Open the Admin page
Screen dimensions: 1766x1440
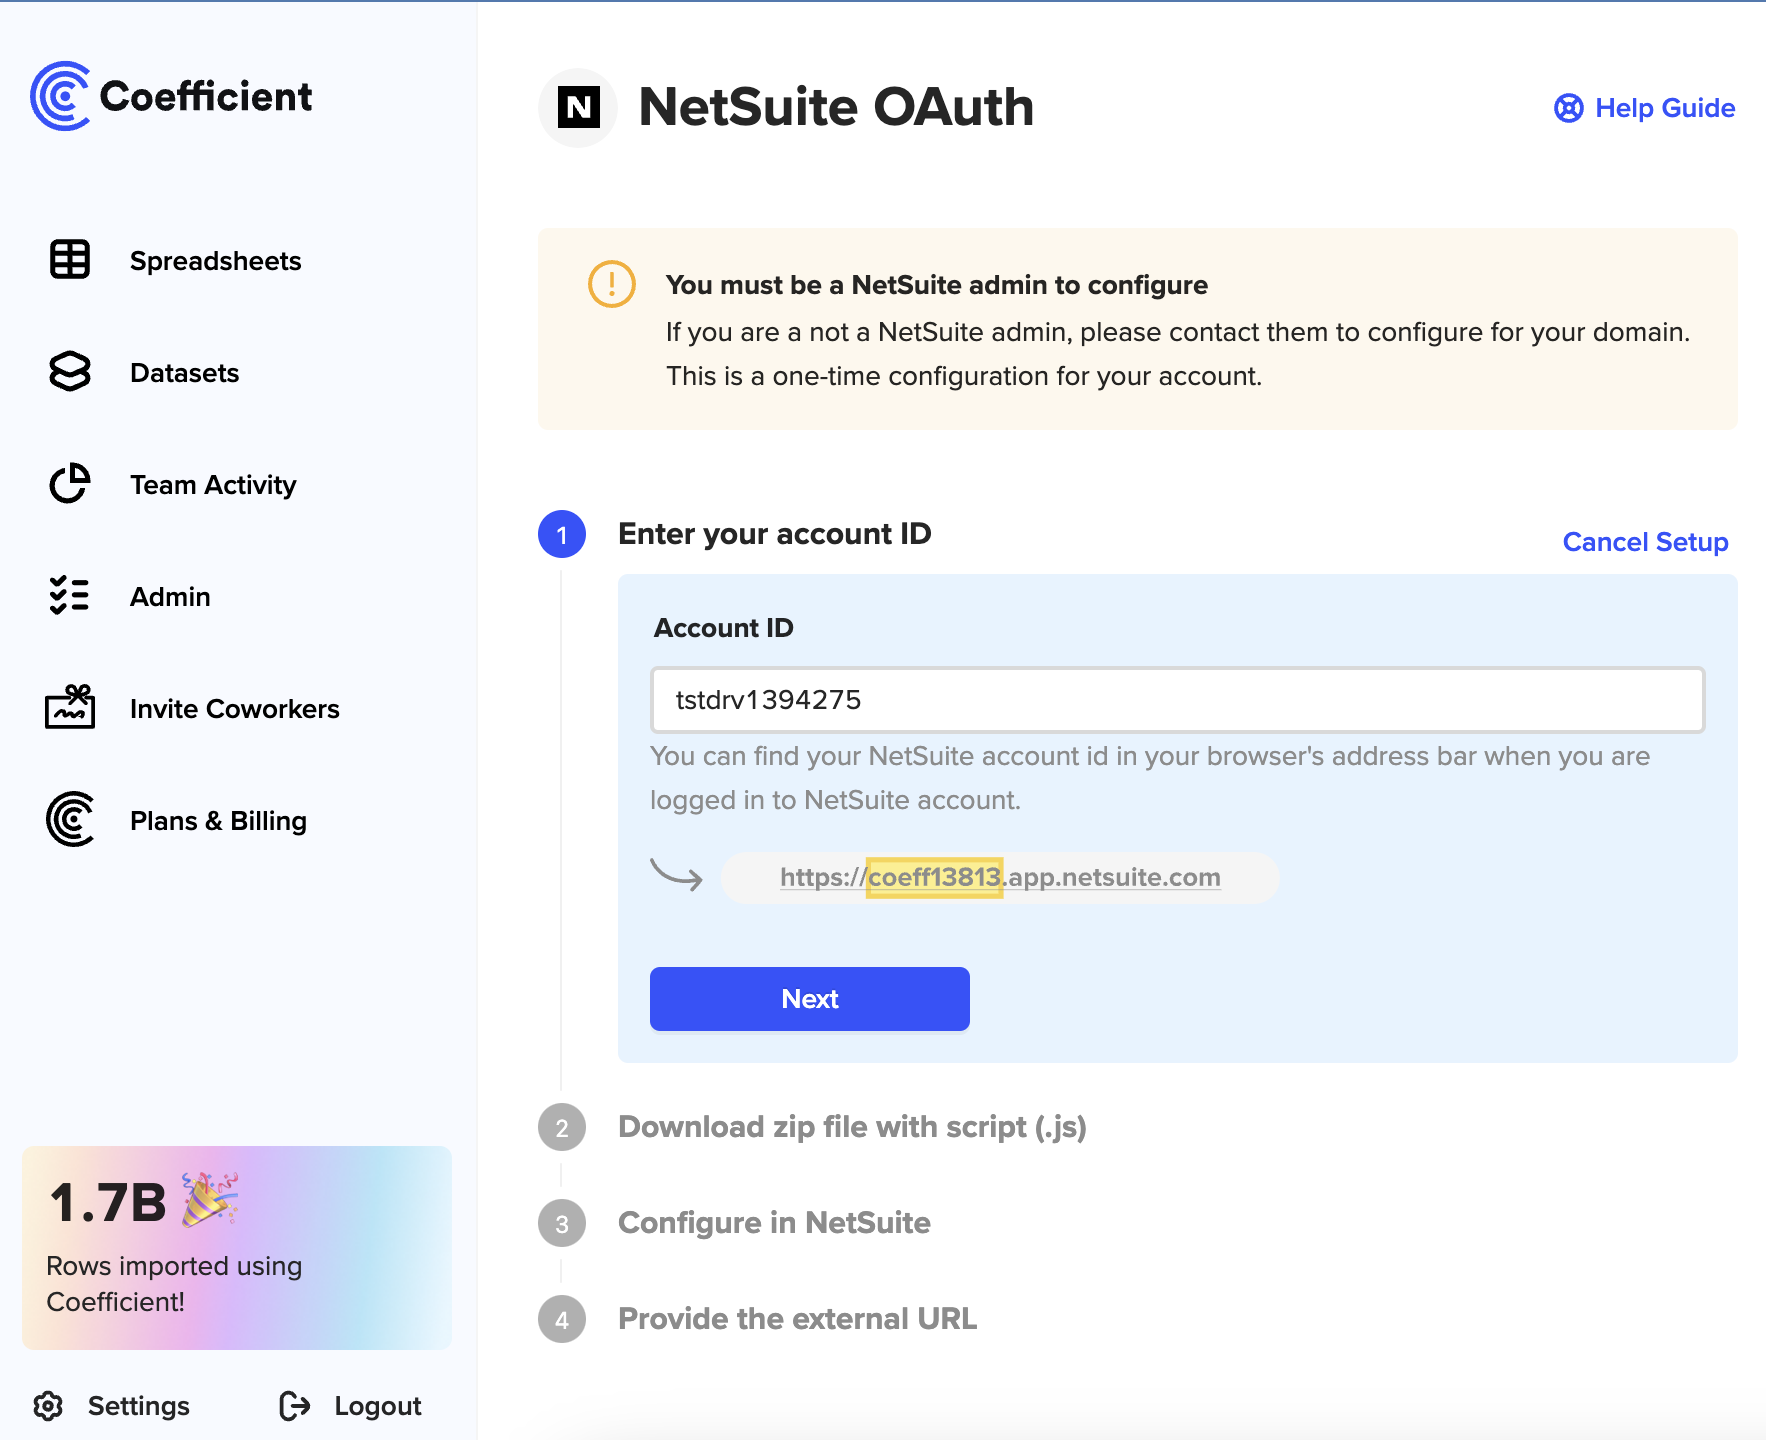coord(170,597)
